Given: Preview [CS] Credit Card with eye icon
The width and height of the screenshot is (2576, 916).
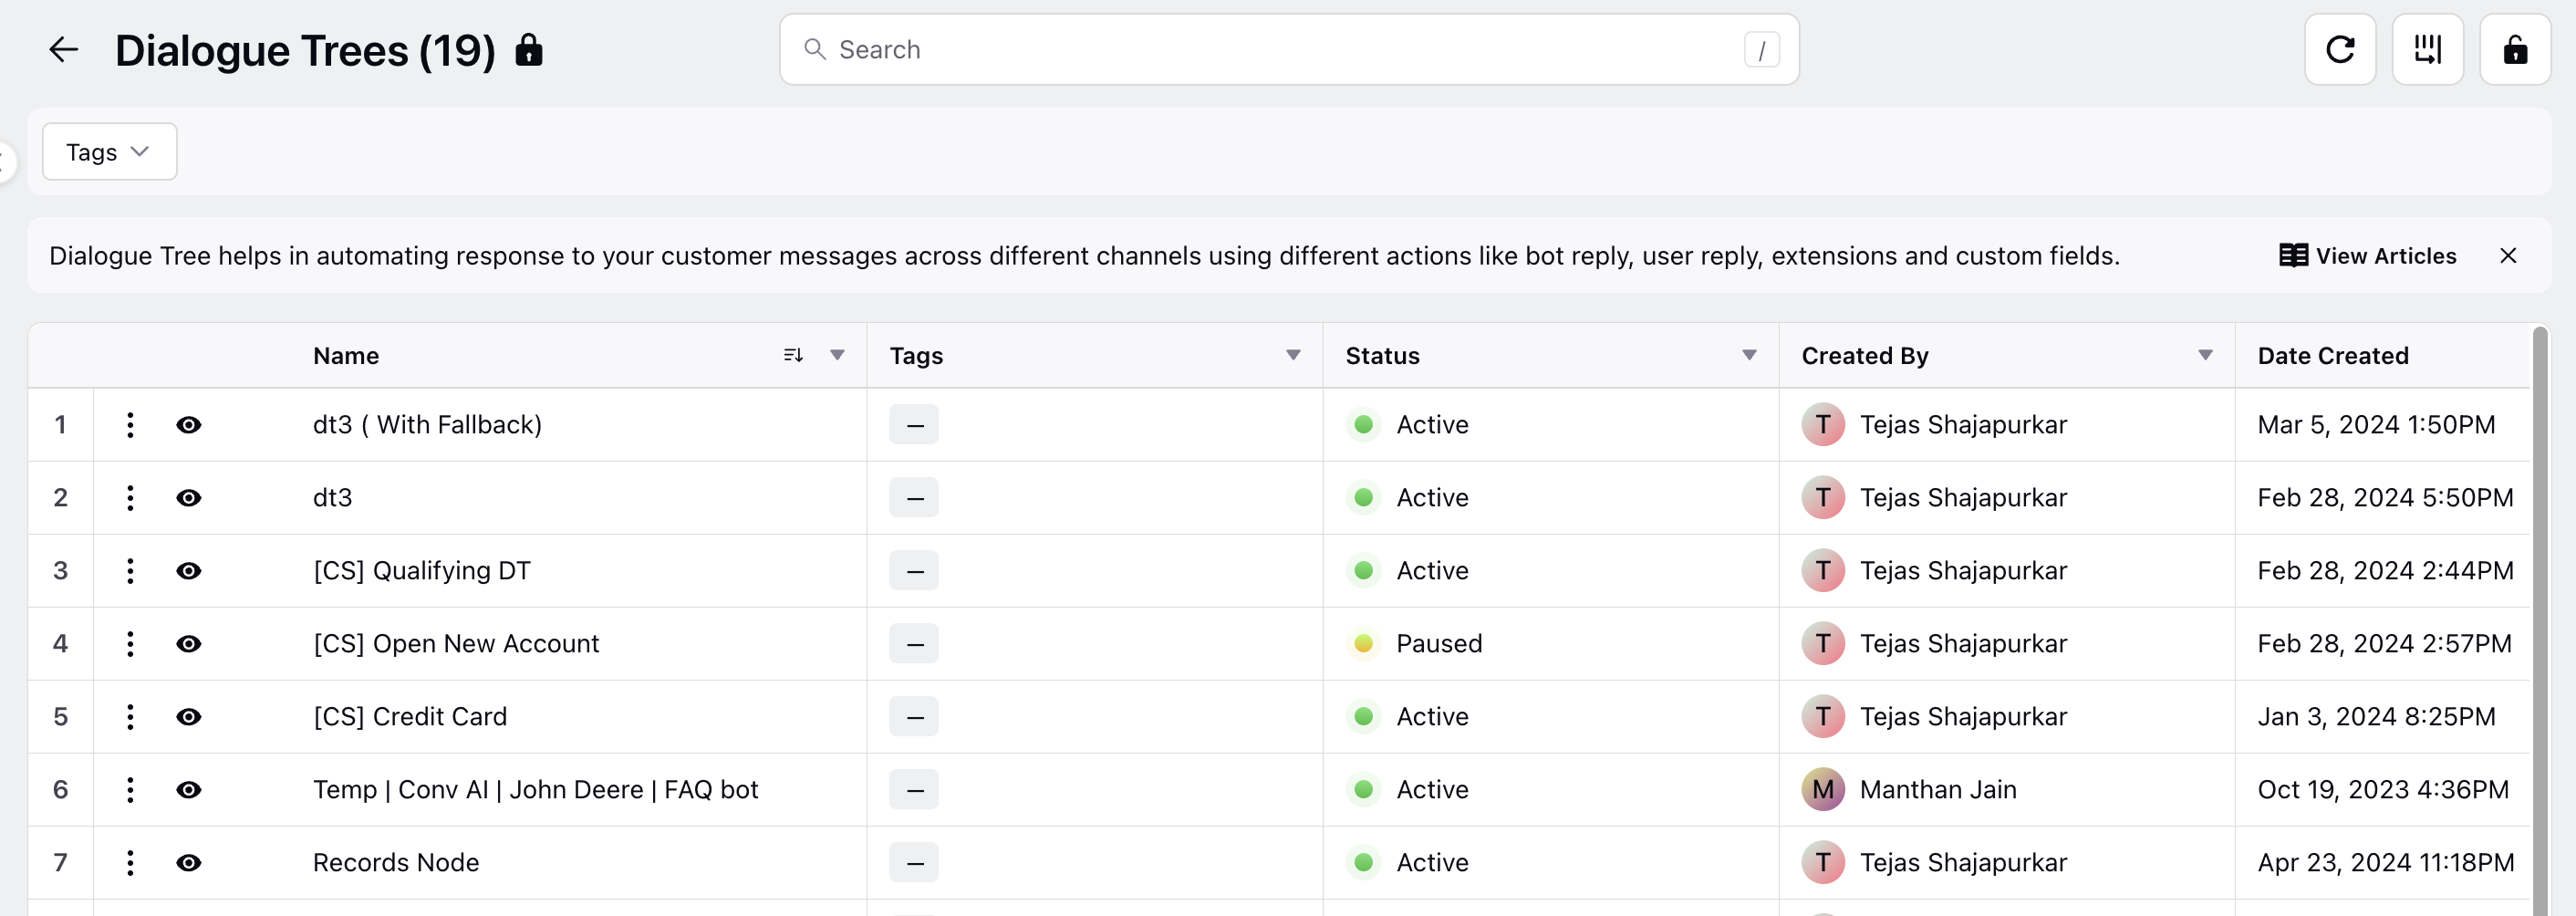Looking at the screenshot, I should coord(188,717).
